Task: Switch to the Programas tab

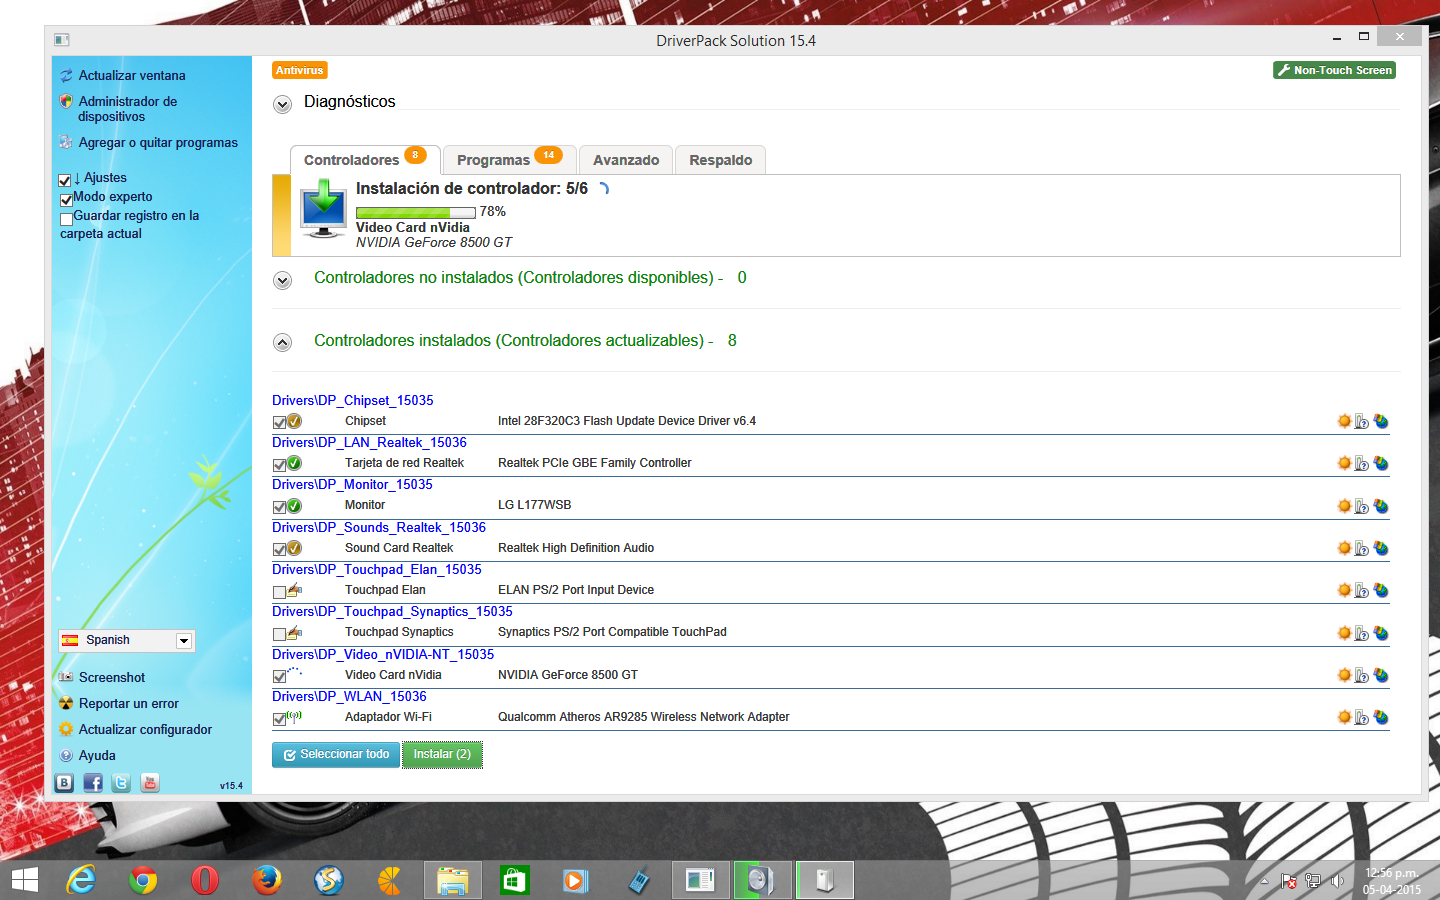Action: [510, 160]
